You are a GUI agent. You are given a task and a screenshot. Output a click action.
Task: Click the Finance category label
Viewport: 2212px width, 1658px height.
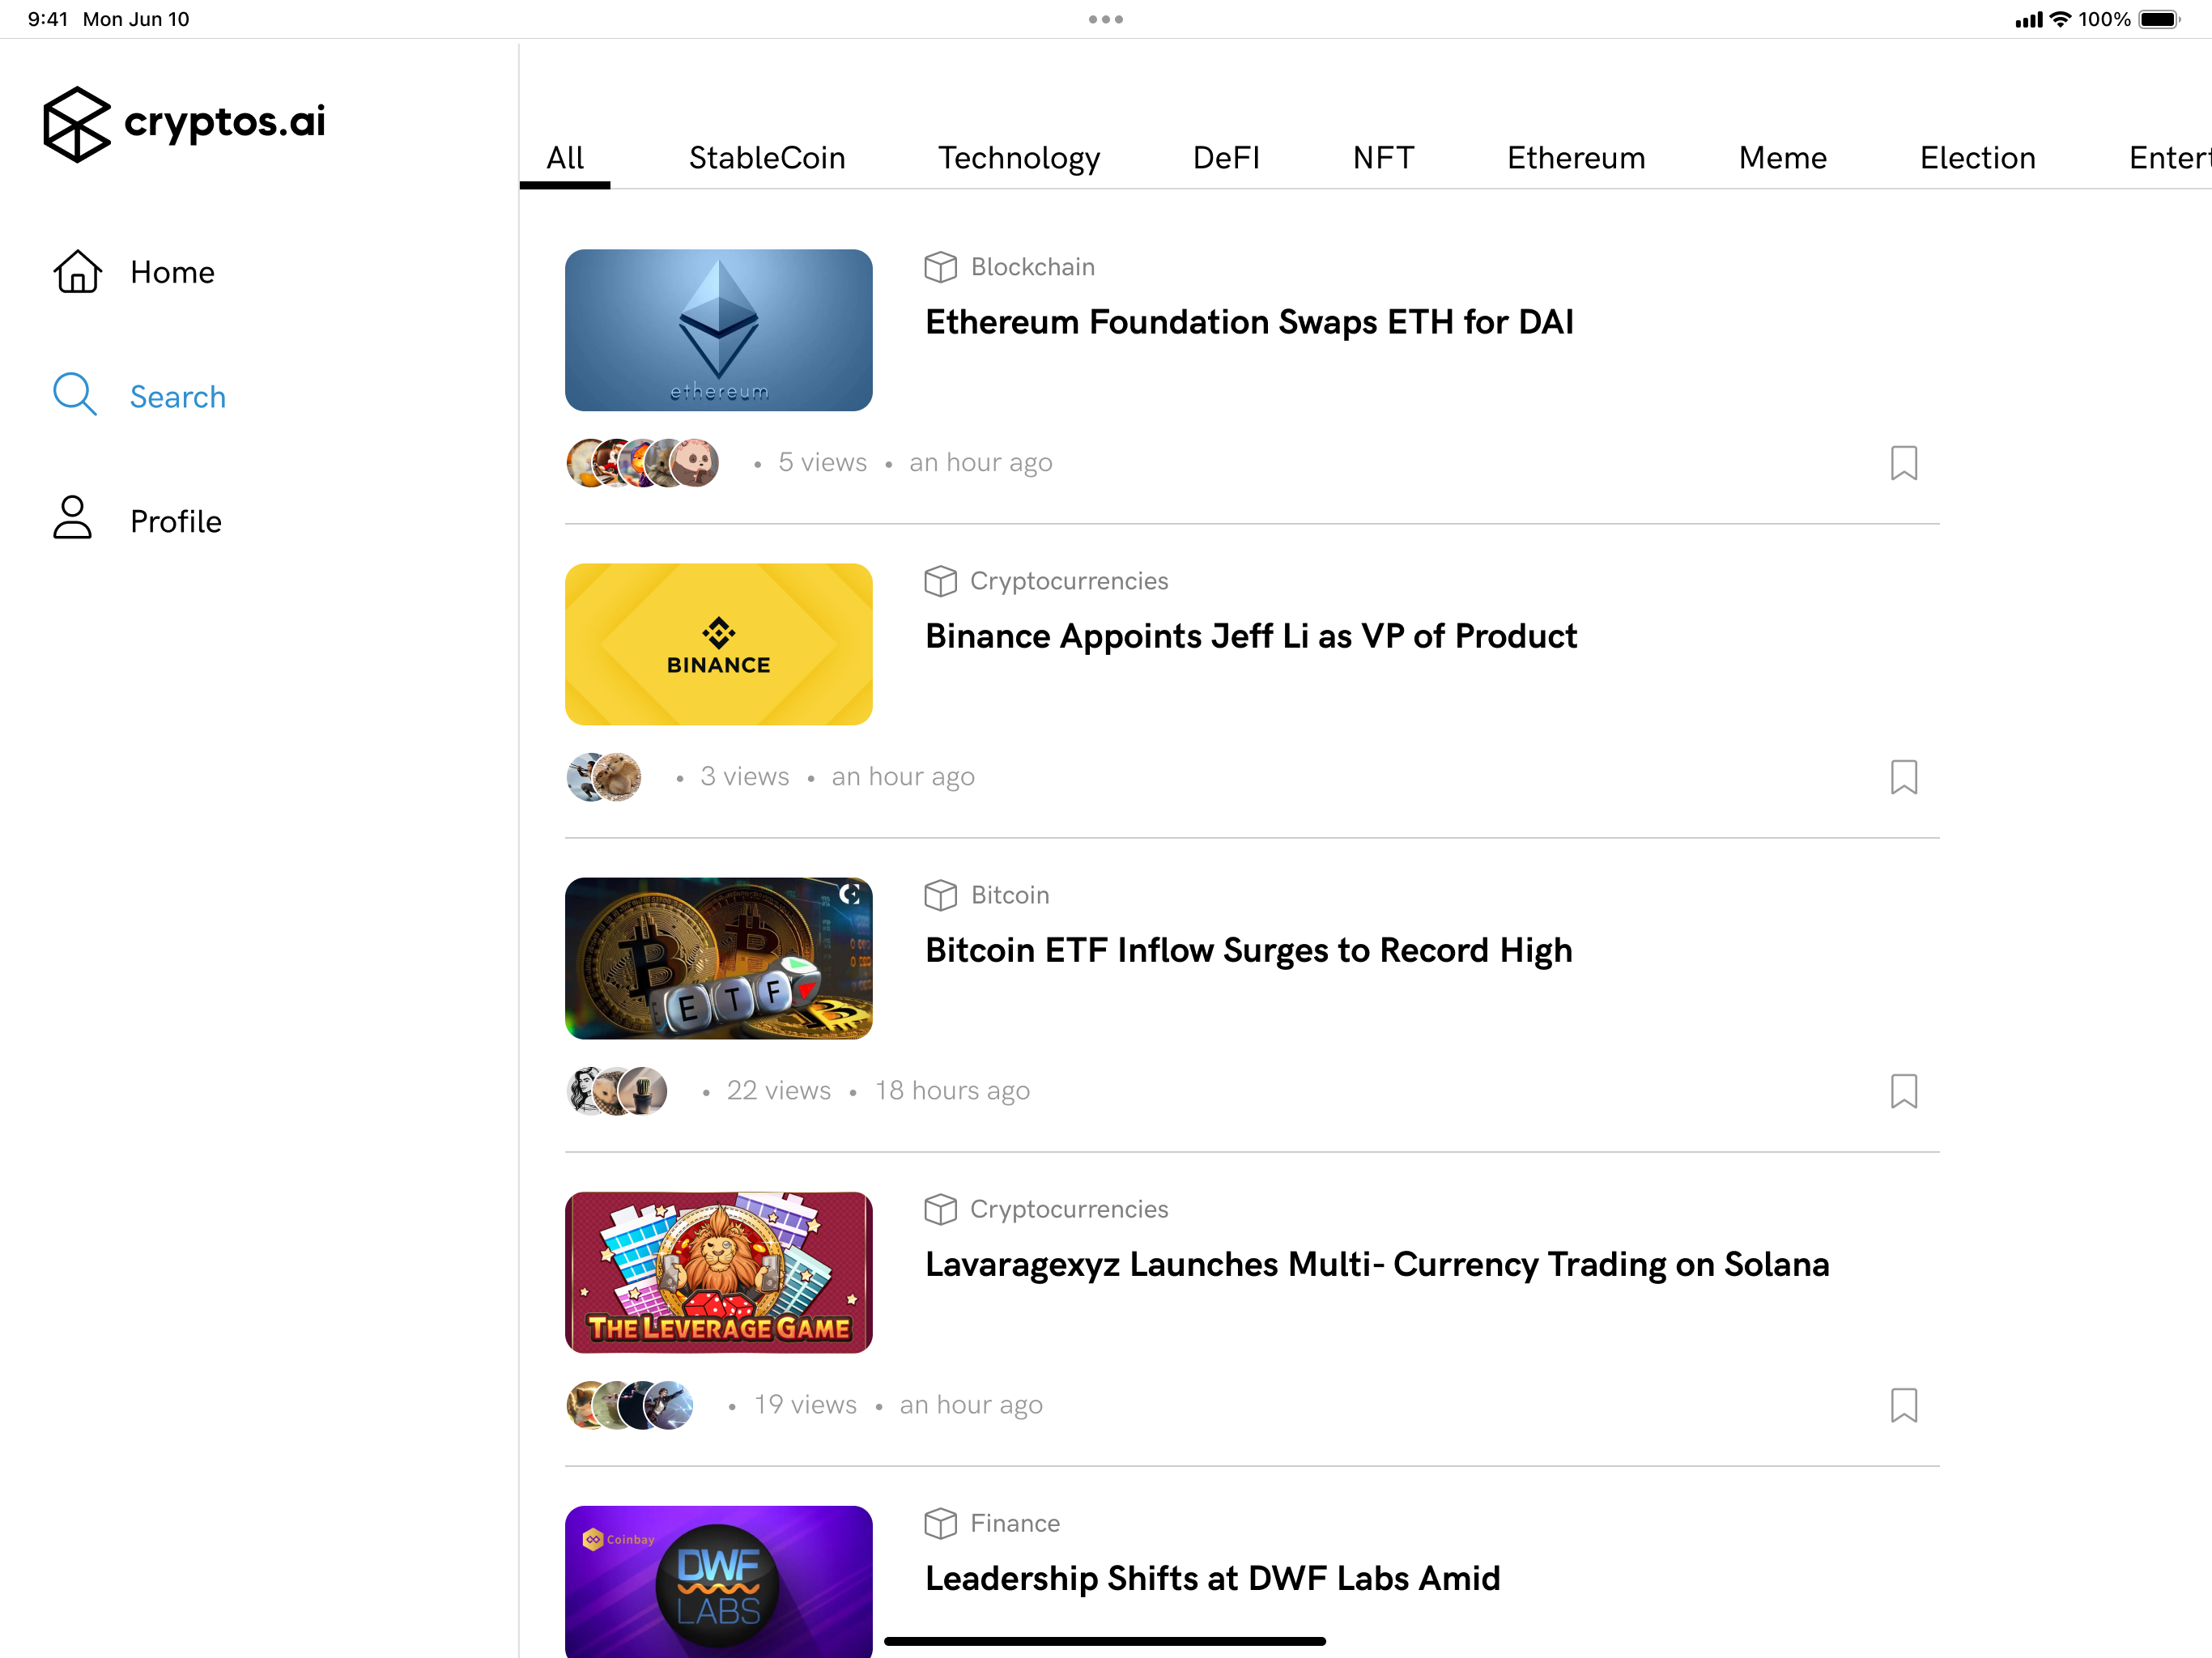coord(1014,1523)
